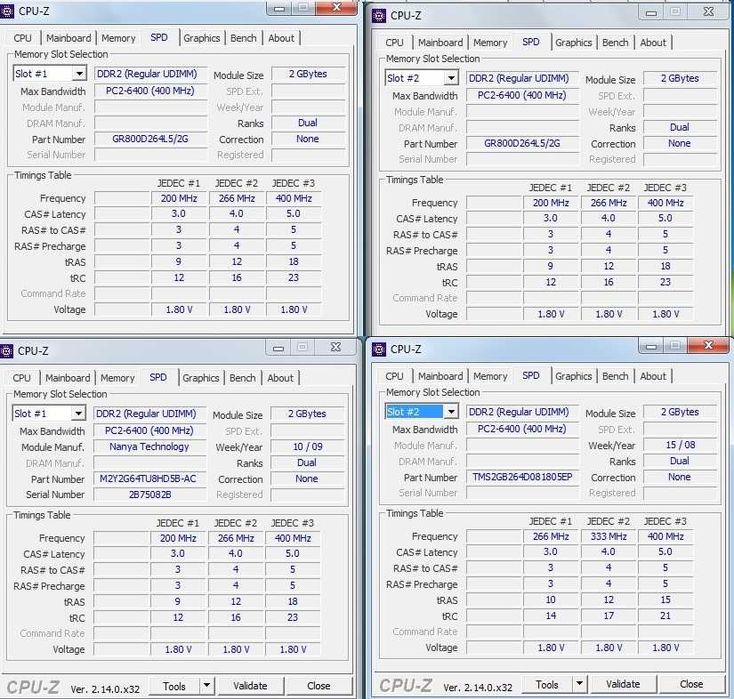Expand Tools arrow in bottom-right window

[579, 684]
